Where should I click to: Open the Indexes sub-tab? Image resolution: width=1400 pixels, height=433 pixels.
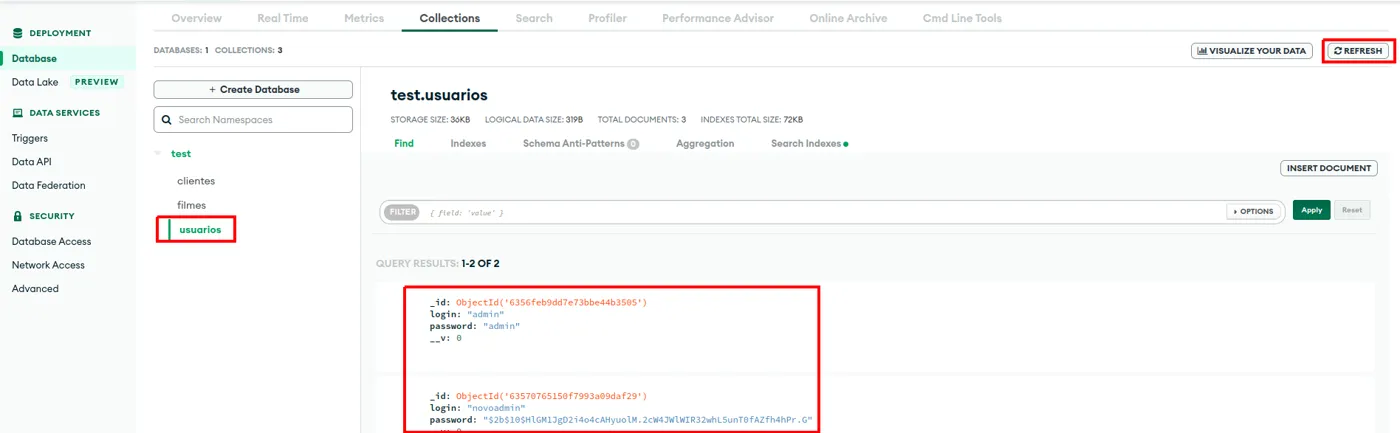coord(468,144)
